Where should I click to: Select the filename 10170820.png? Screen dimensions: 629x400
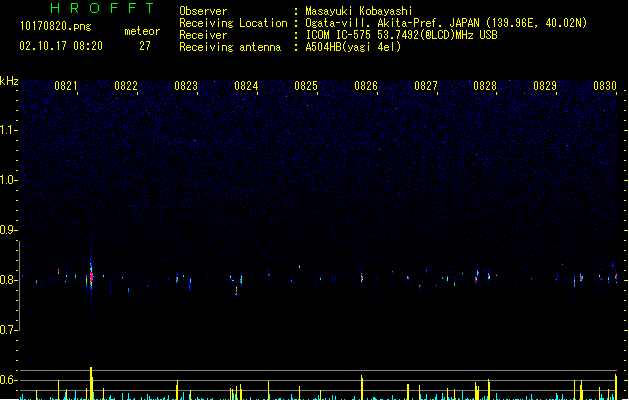[x=55, y=26]
